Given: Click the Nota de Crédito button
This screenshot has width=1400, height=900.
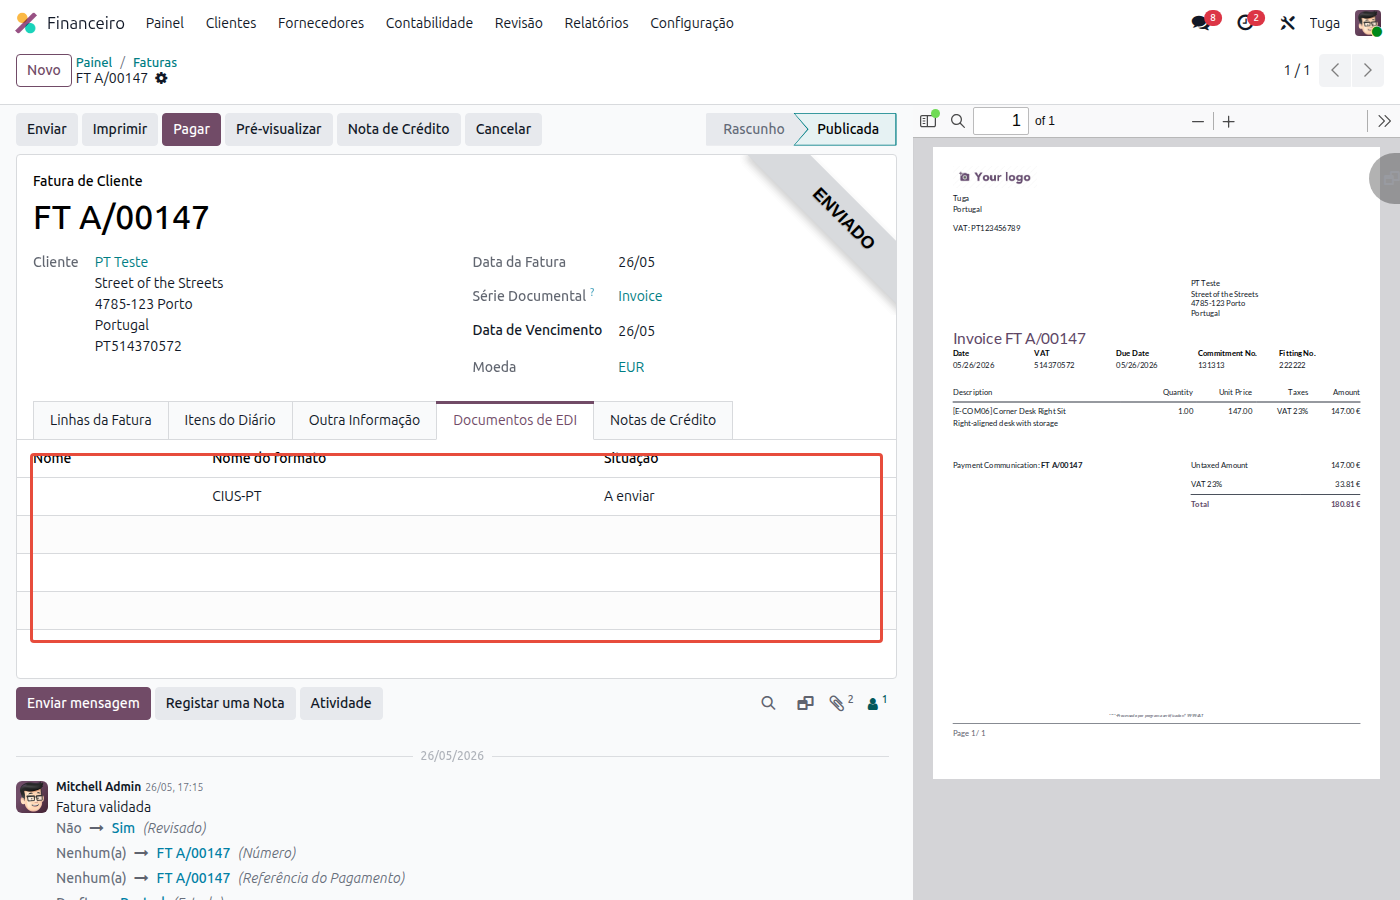Looking at the screenshot, I should point(399,129).
